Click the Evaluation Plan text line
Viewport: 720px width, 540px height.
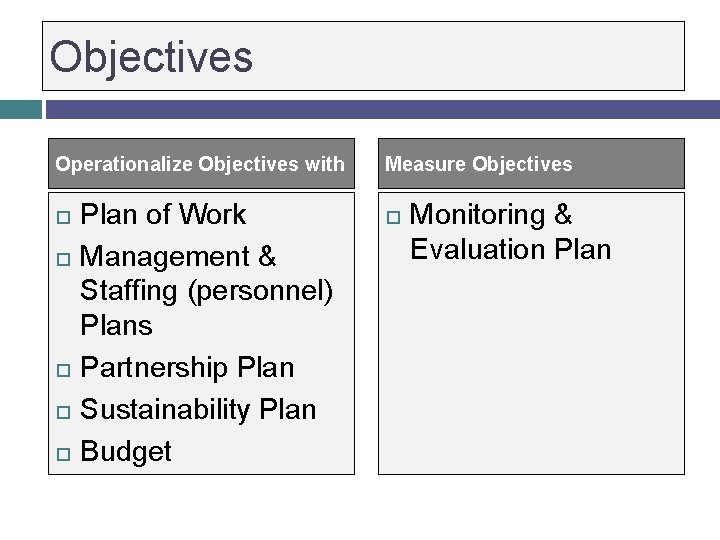(510, 249)
